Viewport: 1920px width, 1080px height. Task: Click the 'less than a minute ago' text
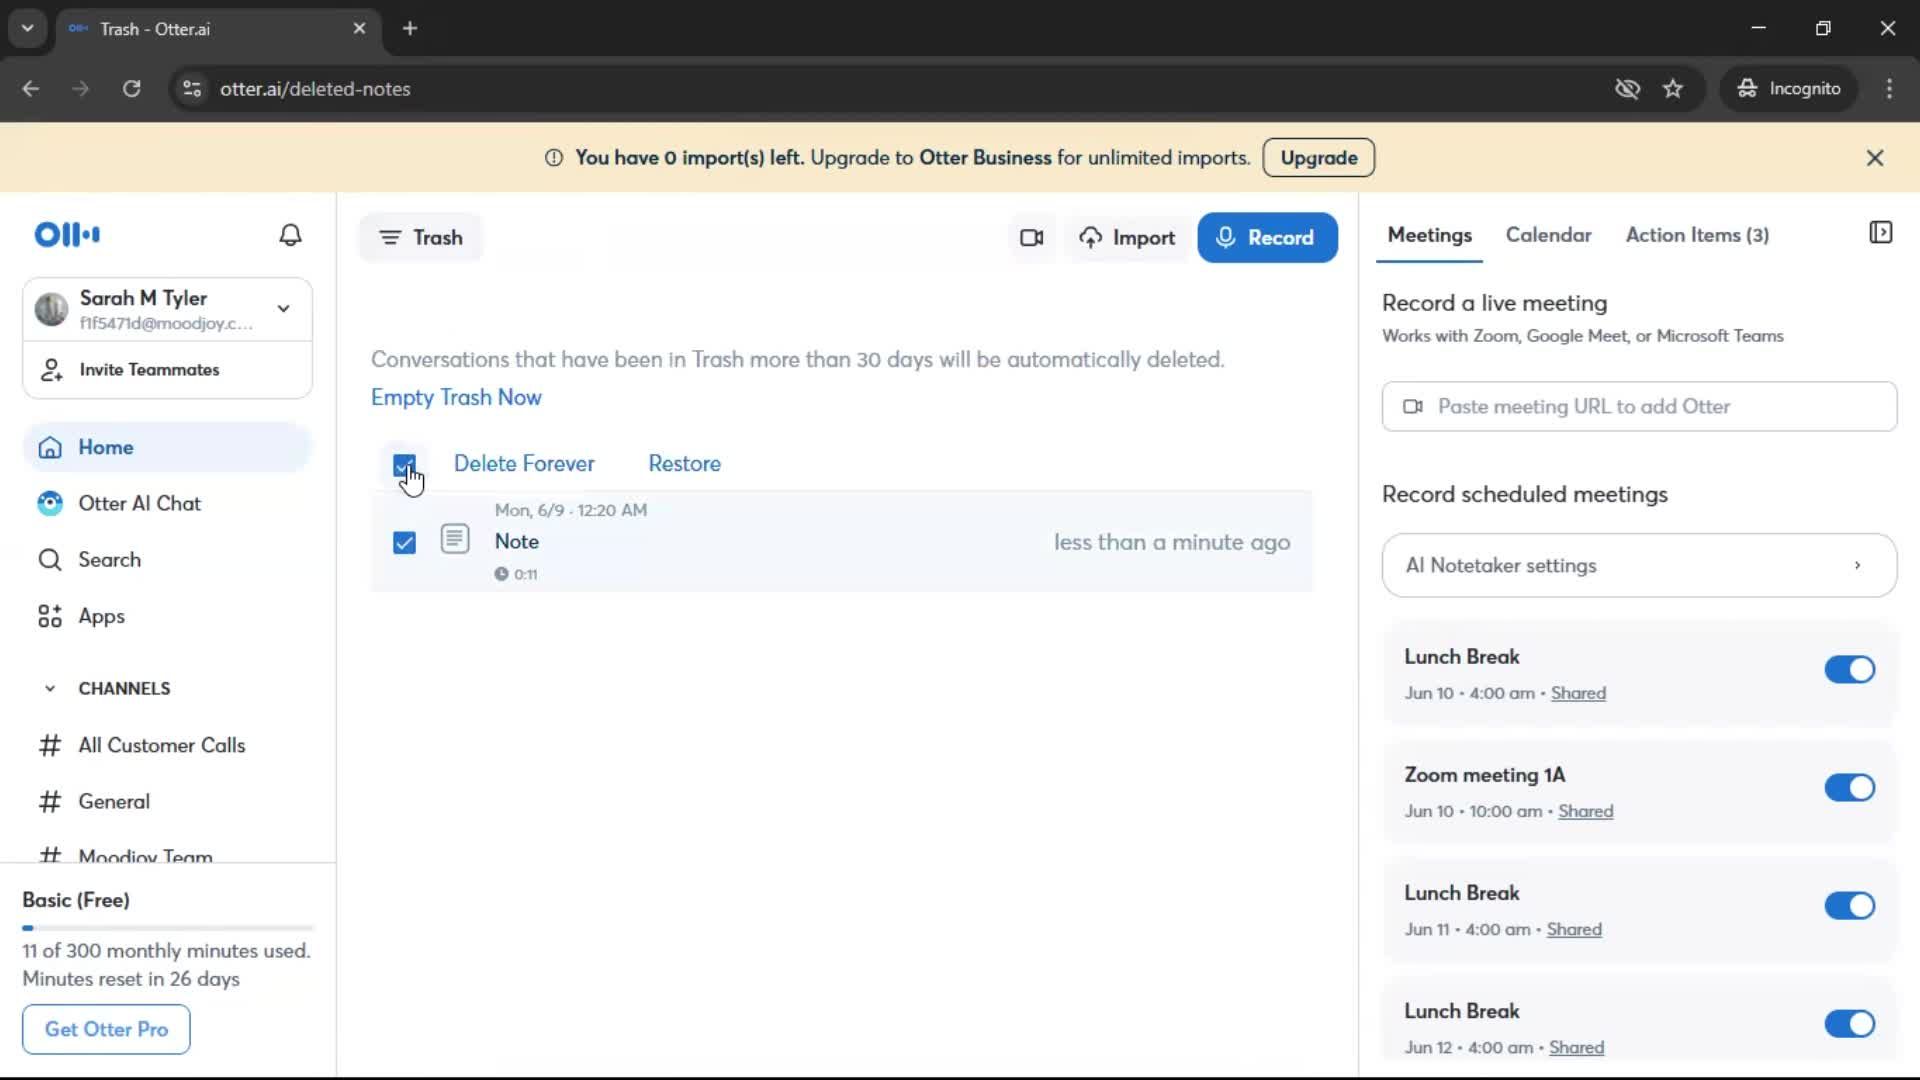pyautogui.click(x=1172, y=542)
